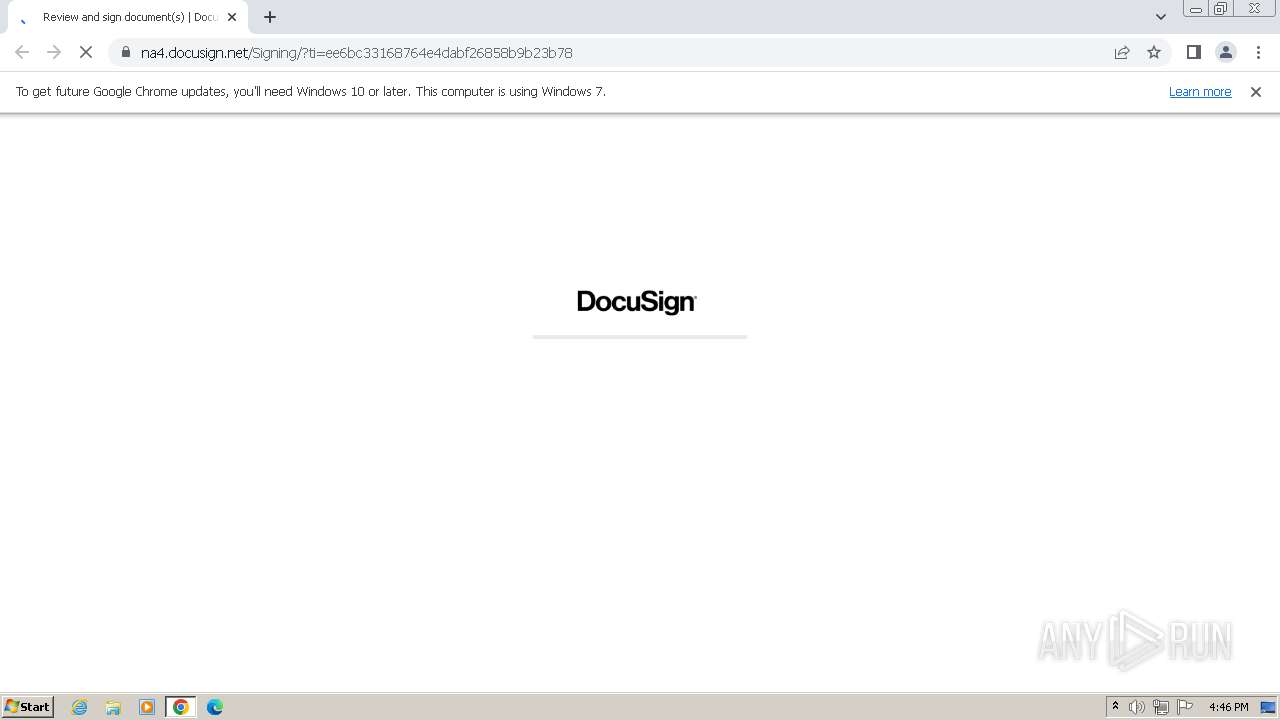Restore down the Chrome window
Screen dimensions: 1280x720
(1220, 9)
